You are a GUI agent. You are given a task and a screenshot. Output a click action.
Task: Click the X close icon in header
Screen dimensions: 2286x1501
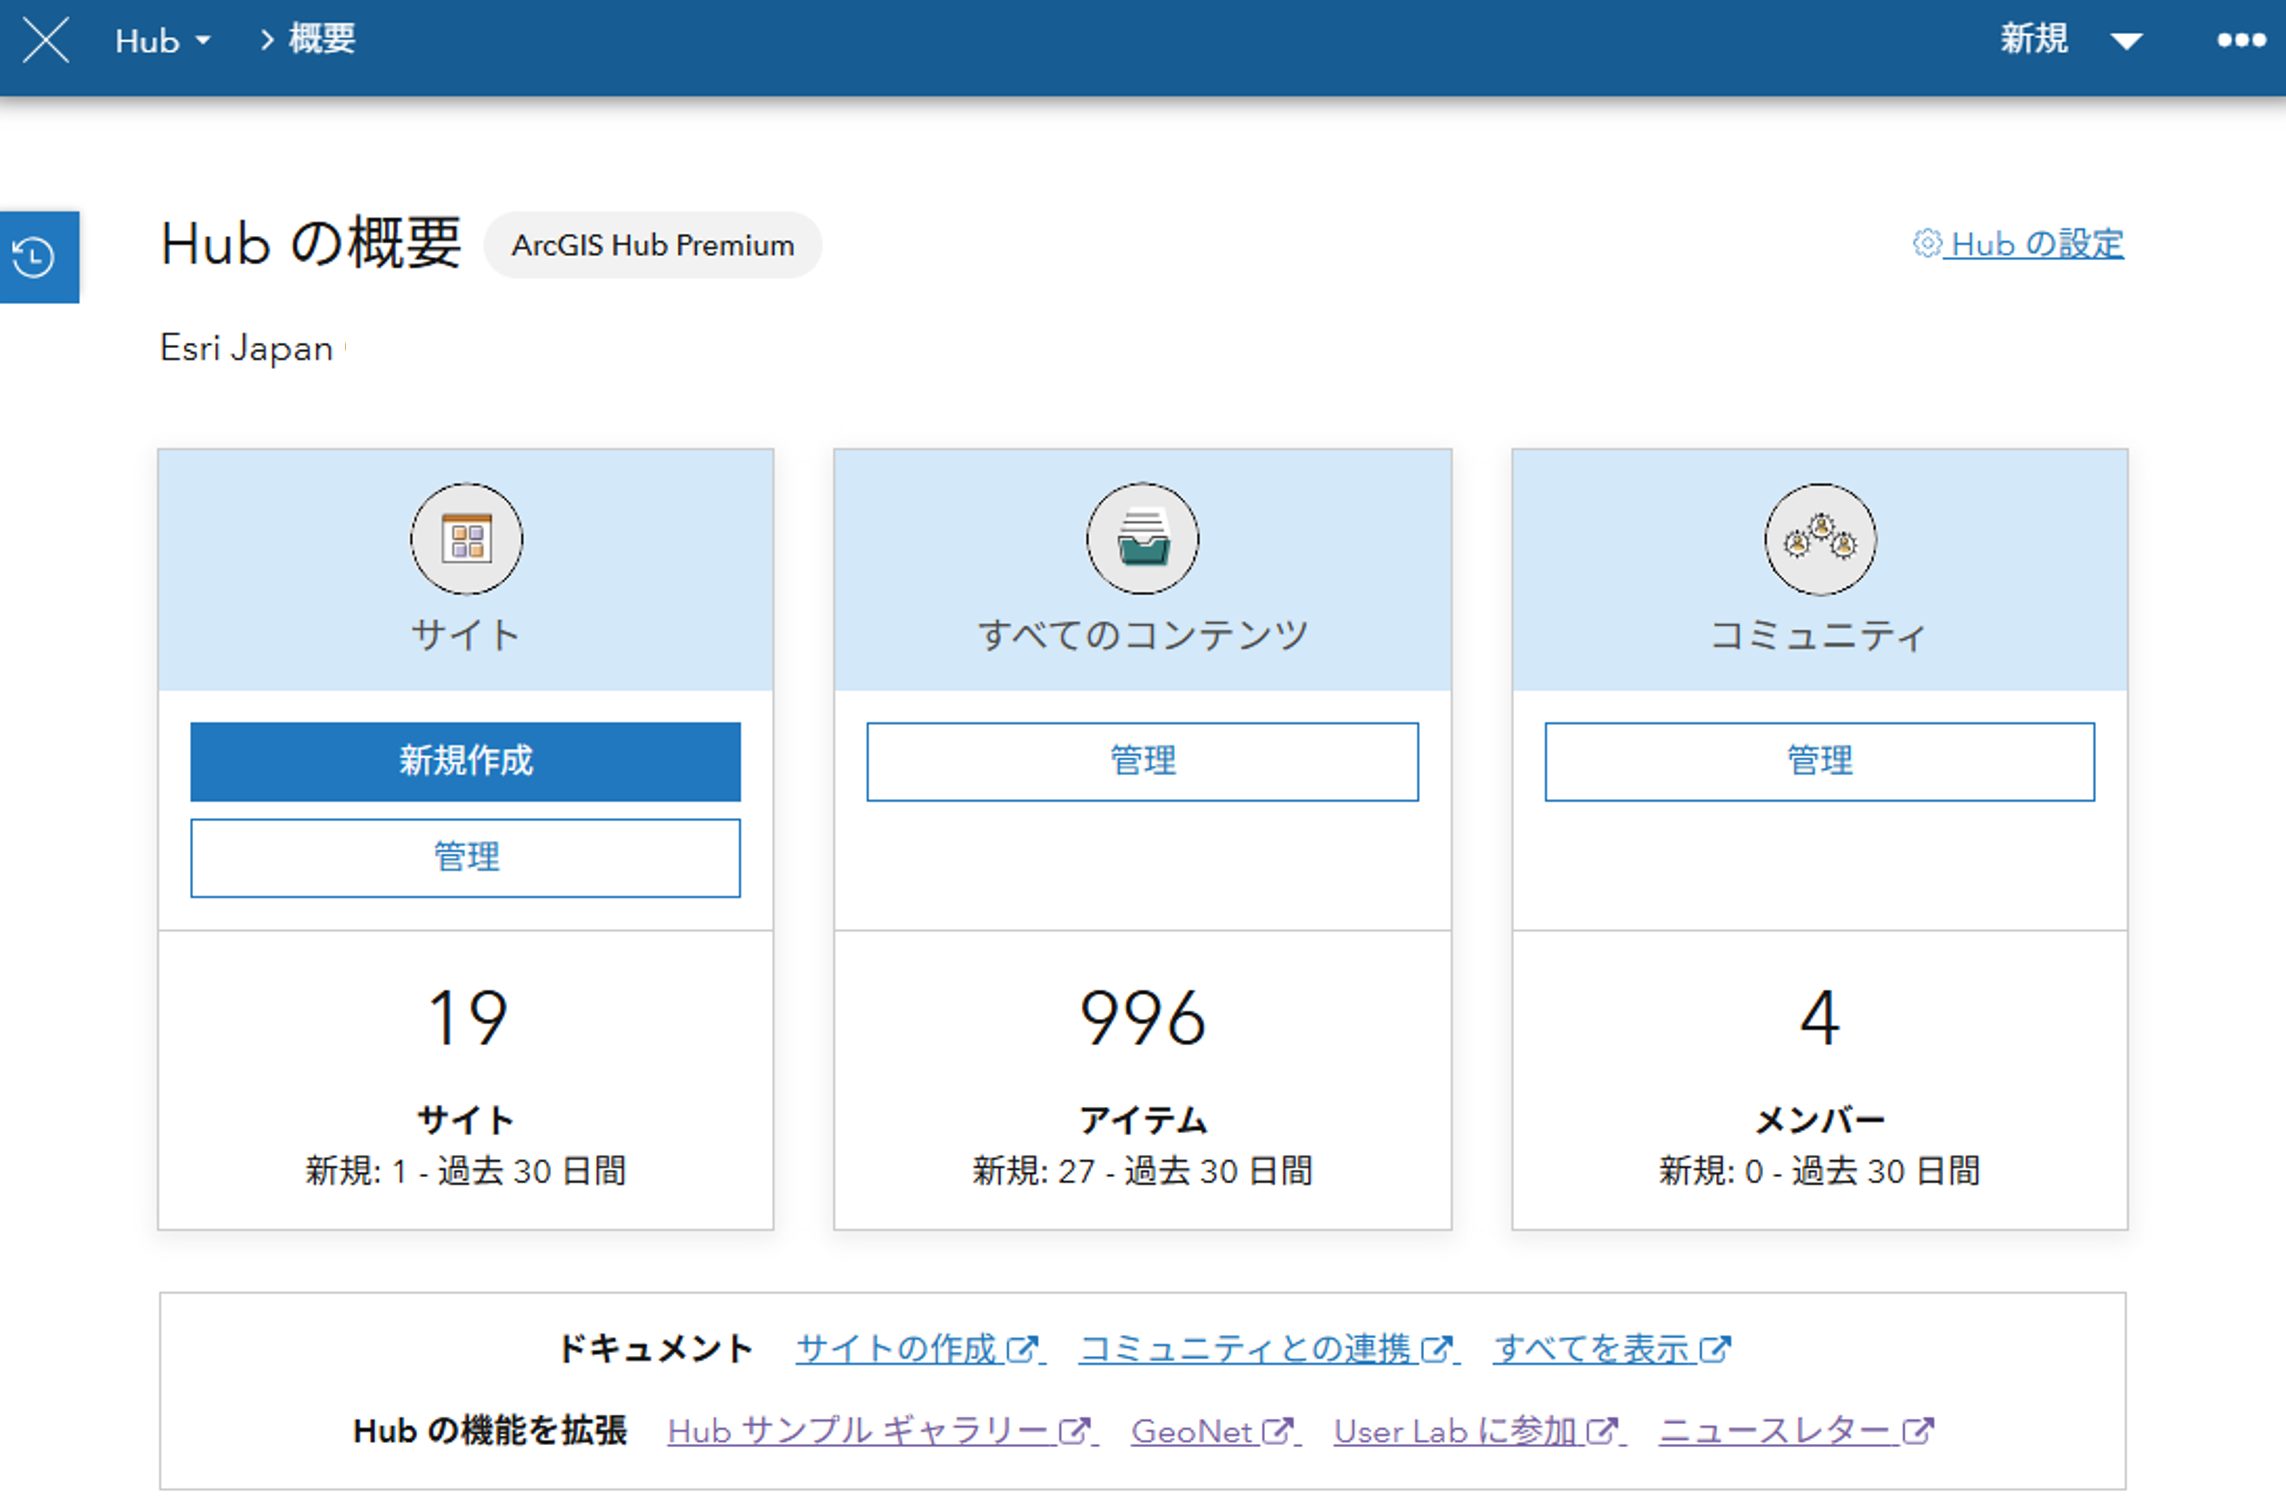coord(46,41)
